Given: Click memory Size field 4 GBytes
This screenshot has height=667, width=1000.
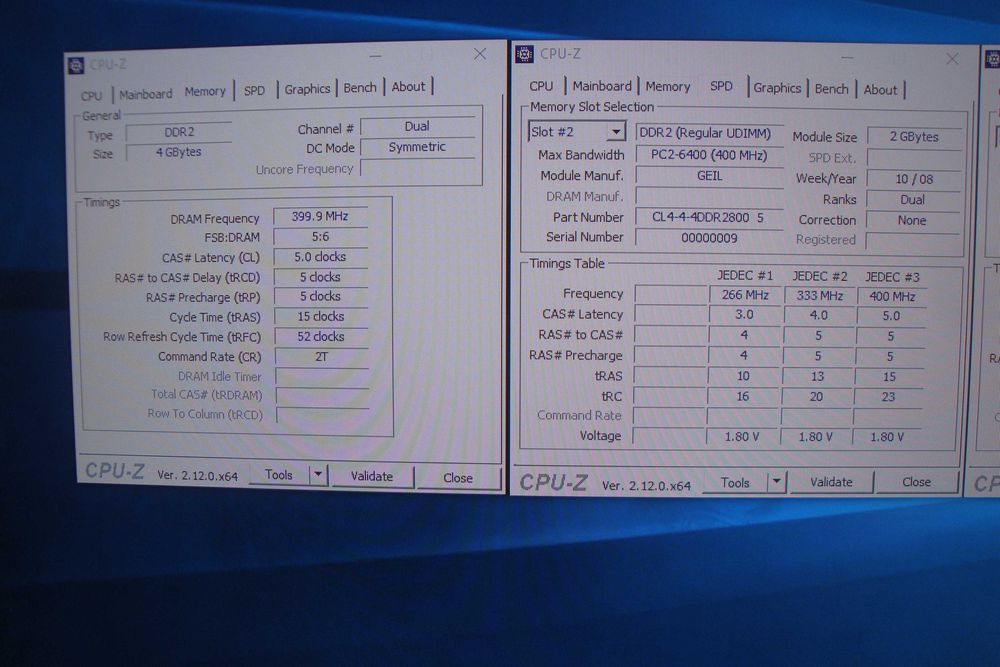Looking at the screenshot, I should pos(179,152).
